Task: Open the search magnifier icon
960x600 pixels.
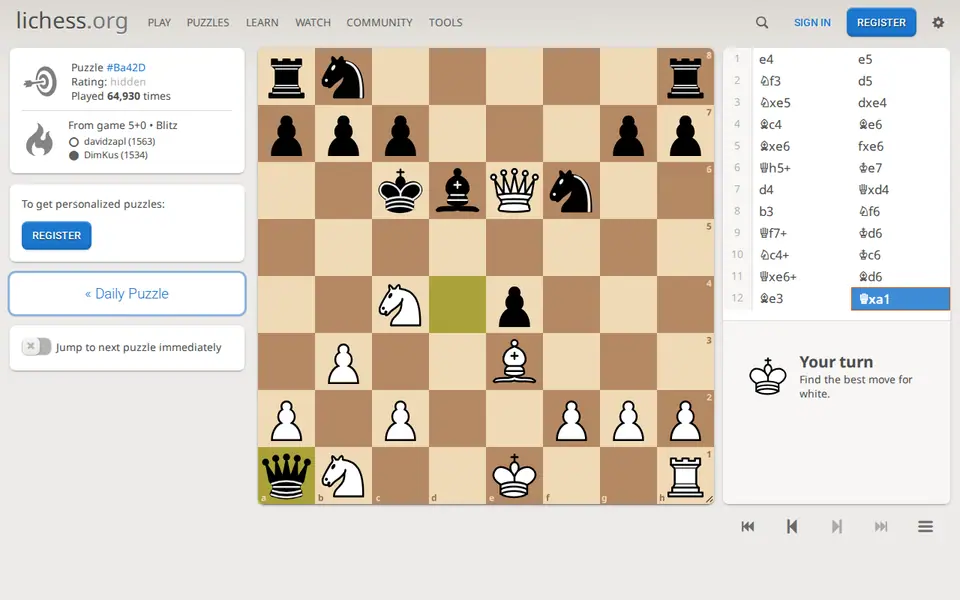Action: pyautogui.click(x=762, y=23)
